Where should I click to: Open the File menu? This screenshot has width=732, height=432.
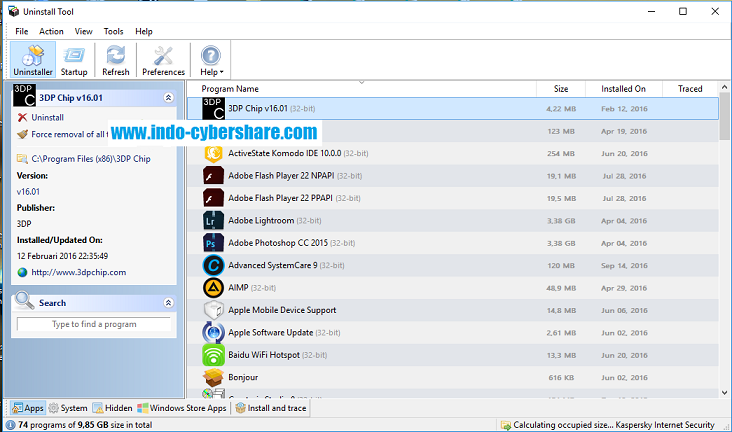[x=21, y=31]
